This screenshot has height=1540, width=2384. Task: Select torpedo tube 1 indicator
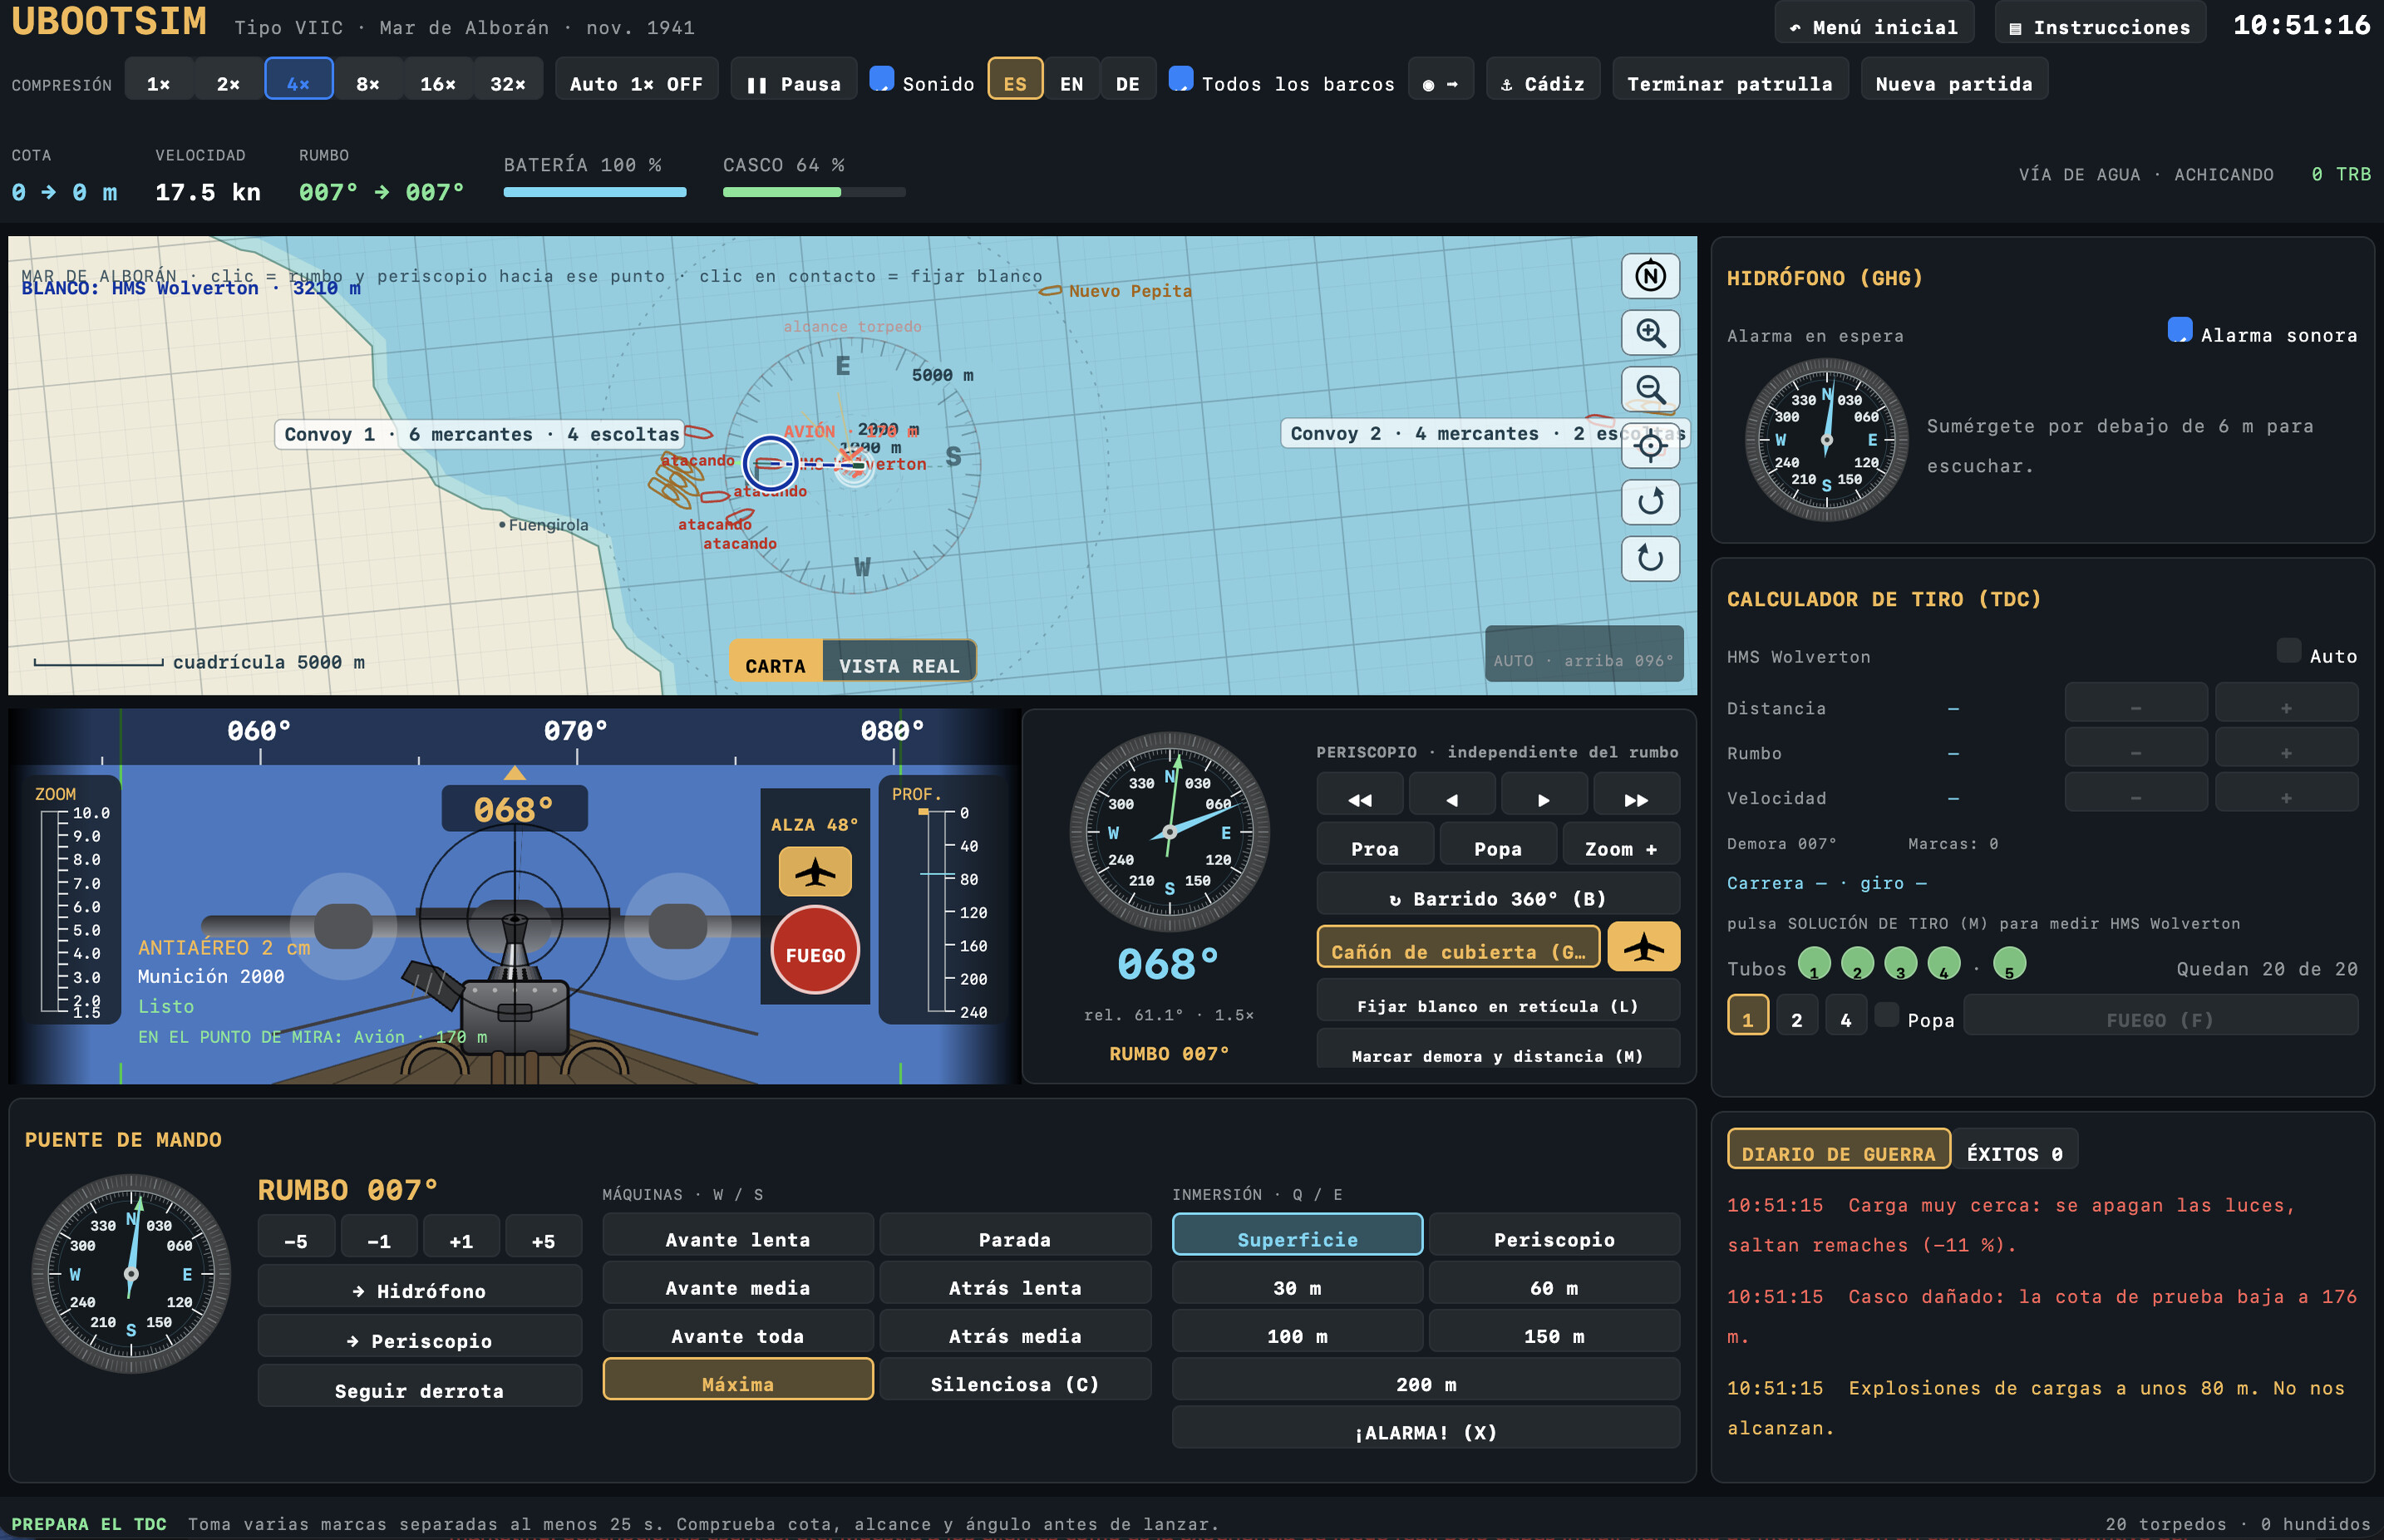[1814, 964]
